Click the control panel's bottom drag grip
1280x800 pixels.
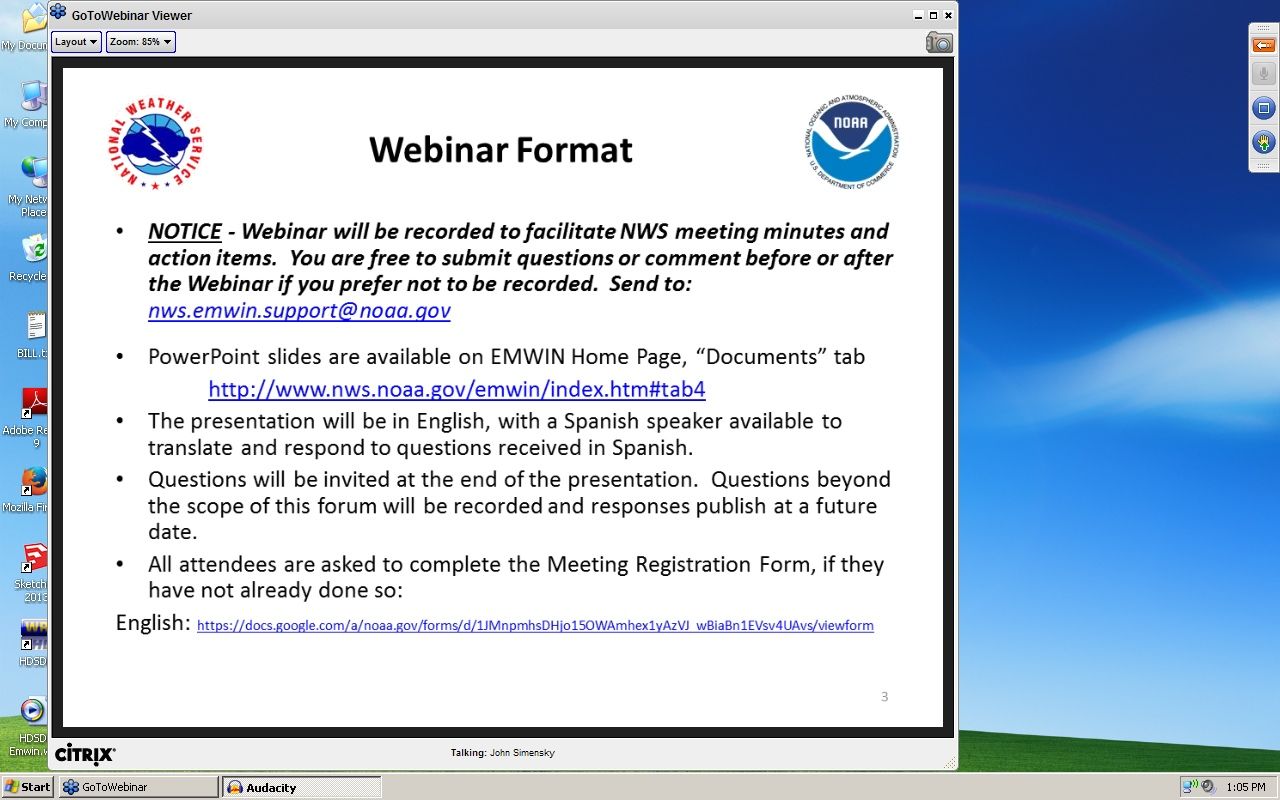(x=1263, y=165)
